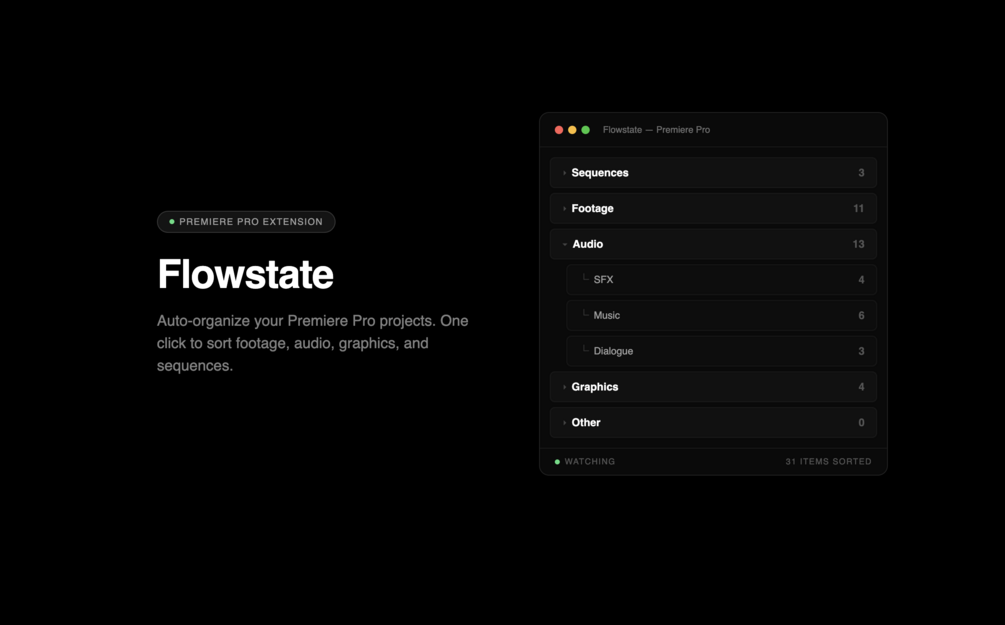Click the green WATCHING status indicator
1005x625 pixels.
pos(557,462)
